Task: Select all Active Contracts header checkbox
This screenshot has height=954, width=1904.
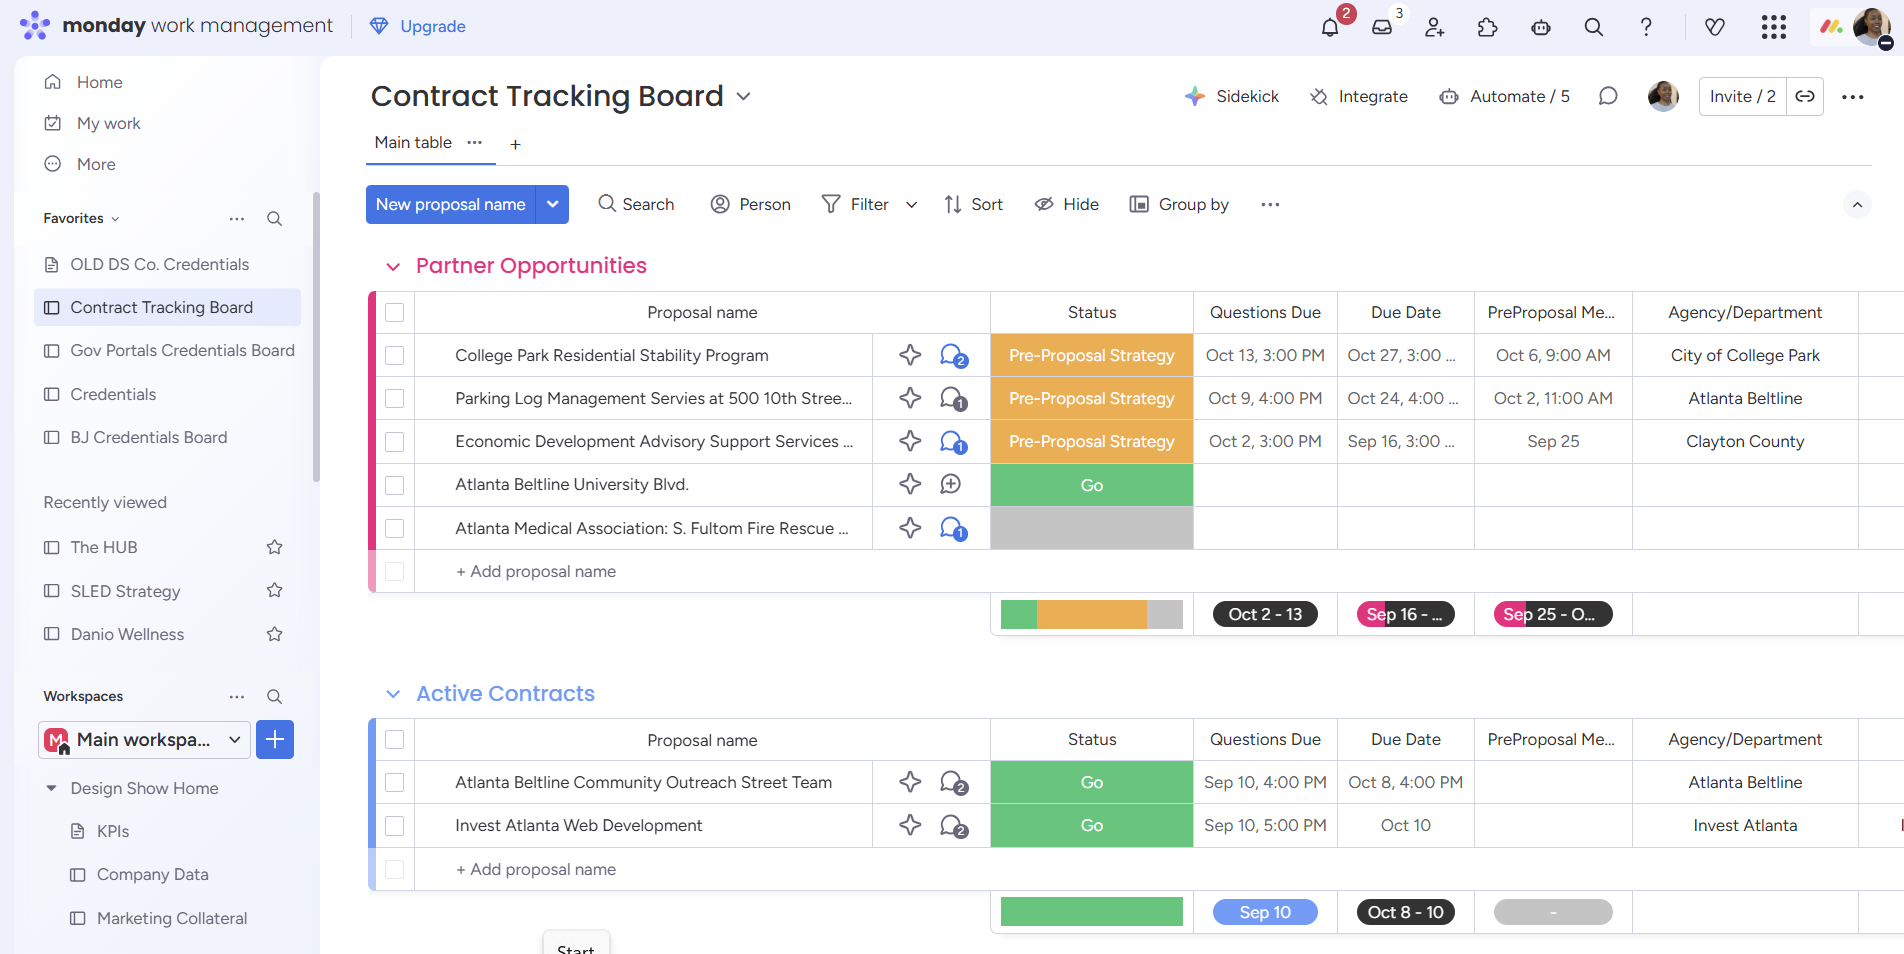Action: pyautogui.click(x=395, y=740)
